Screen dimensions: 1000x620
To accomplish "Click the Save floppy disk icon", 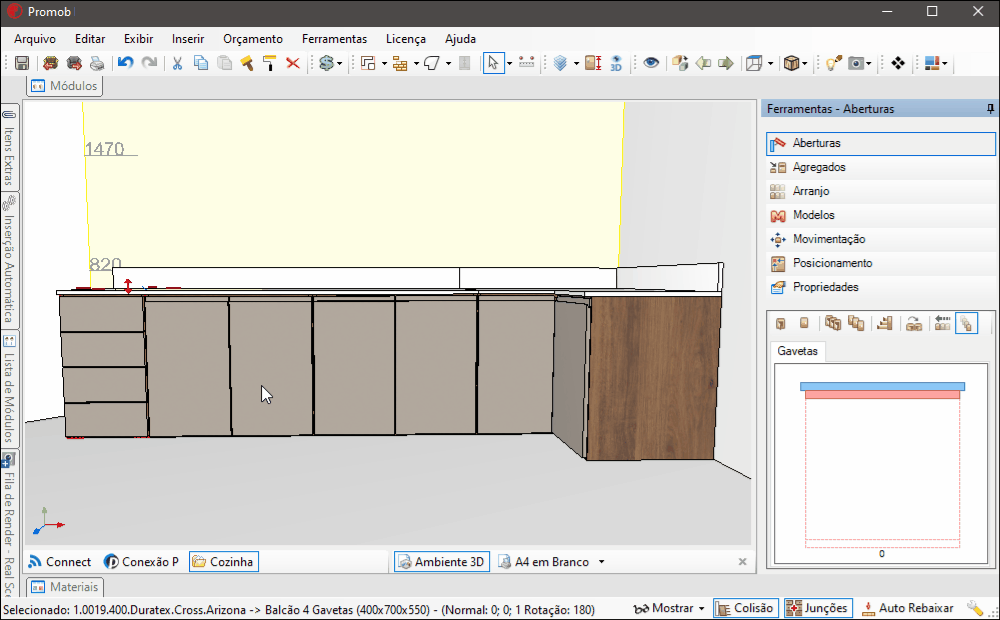I will point(22,63).
